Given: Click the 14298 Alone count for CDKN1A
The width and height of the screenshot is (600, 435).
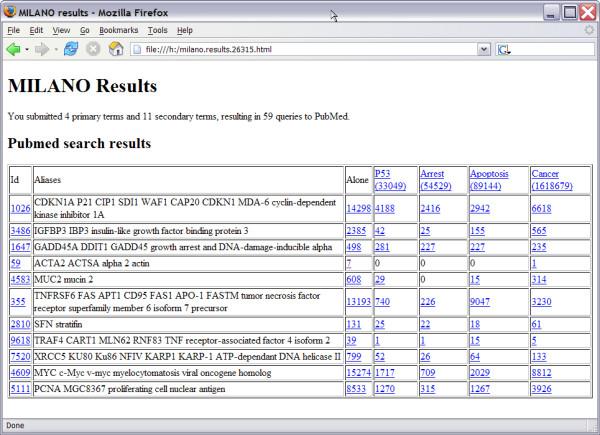Looking at the screenshot, I should click(359, 209).
